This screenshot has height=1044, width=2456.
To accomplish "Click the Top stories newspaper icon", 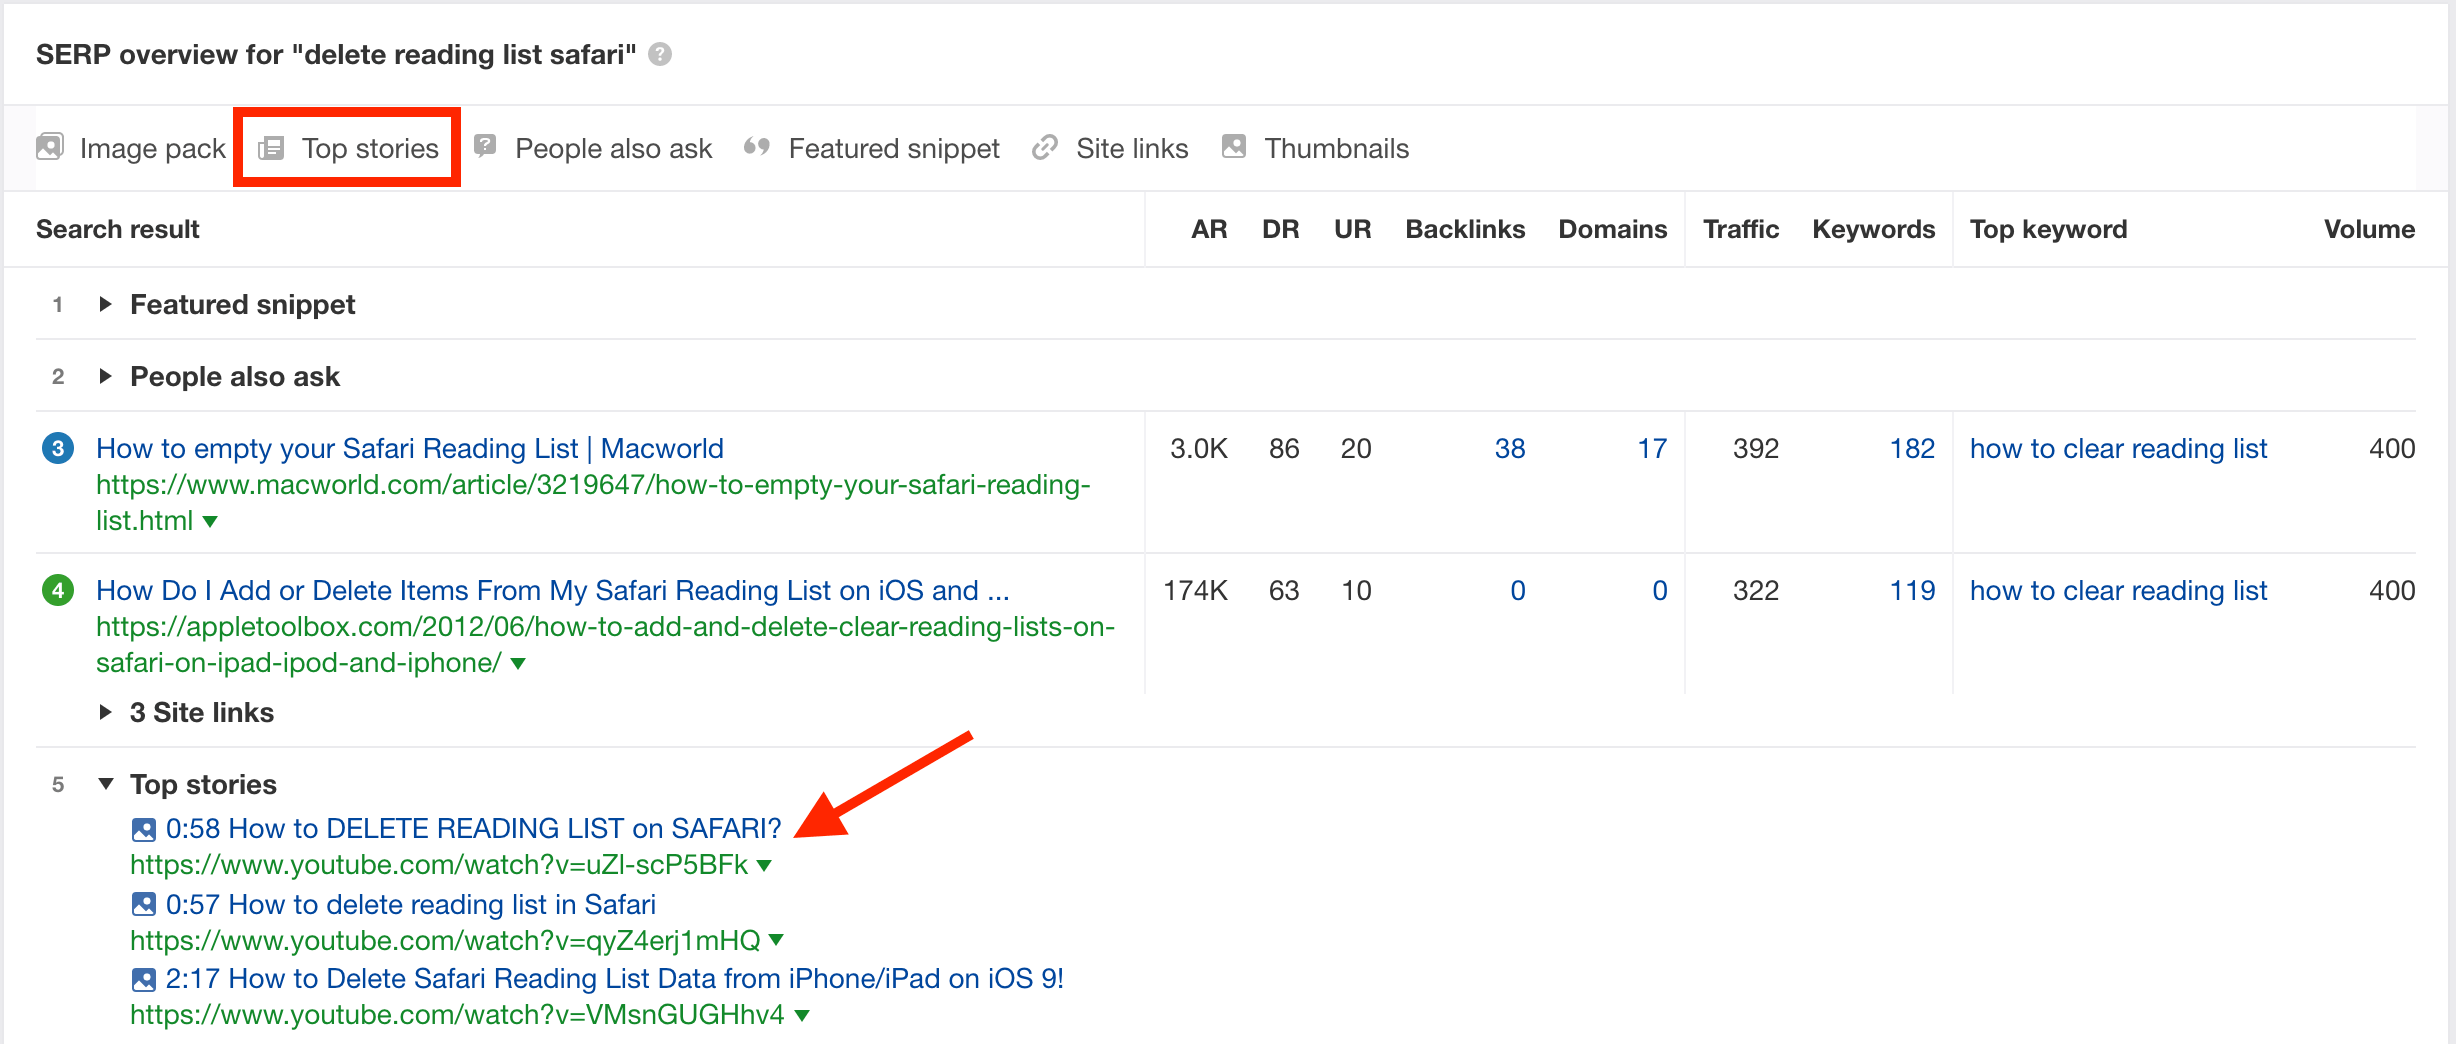I will [x=271, y=148].
